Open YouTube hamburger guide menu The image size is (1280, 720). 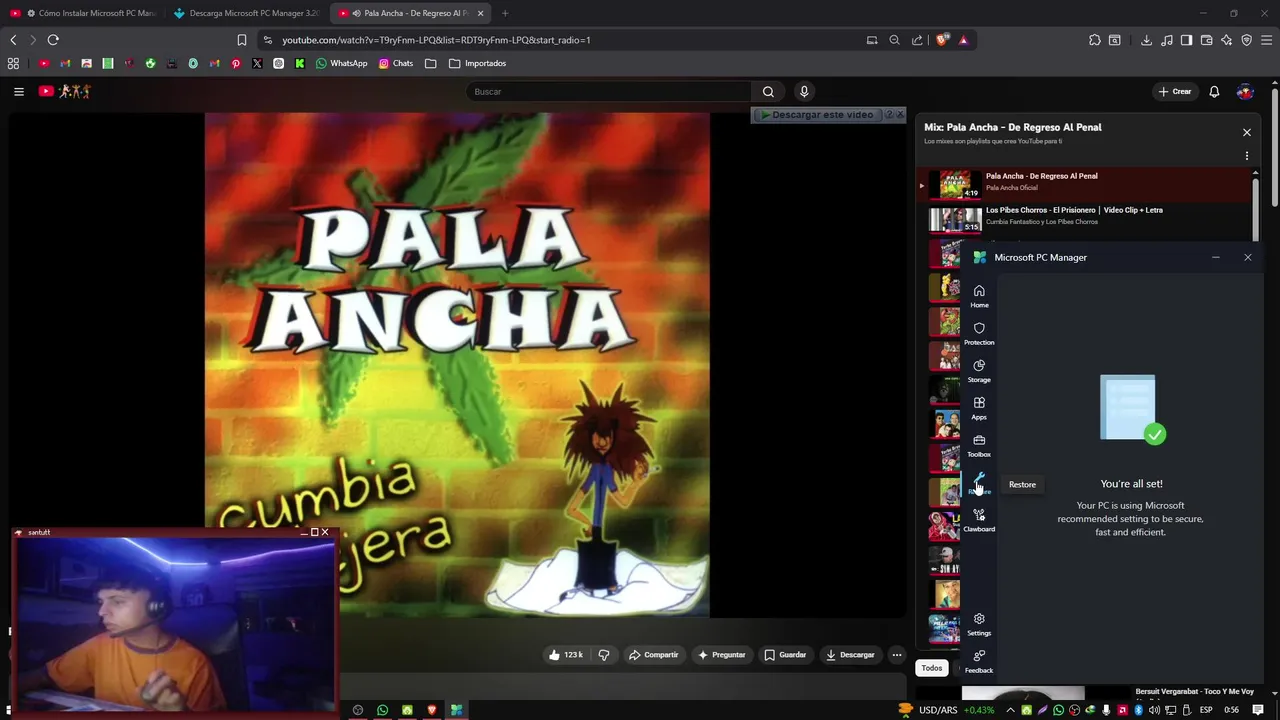click(18, 91)
